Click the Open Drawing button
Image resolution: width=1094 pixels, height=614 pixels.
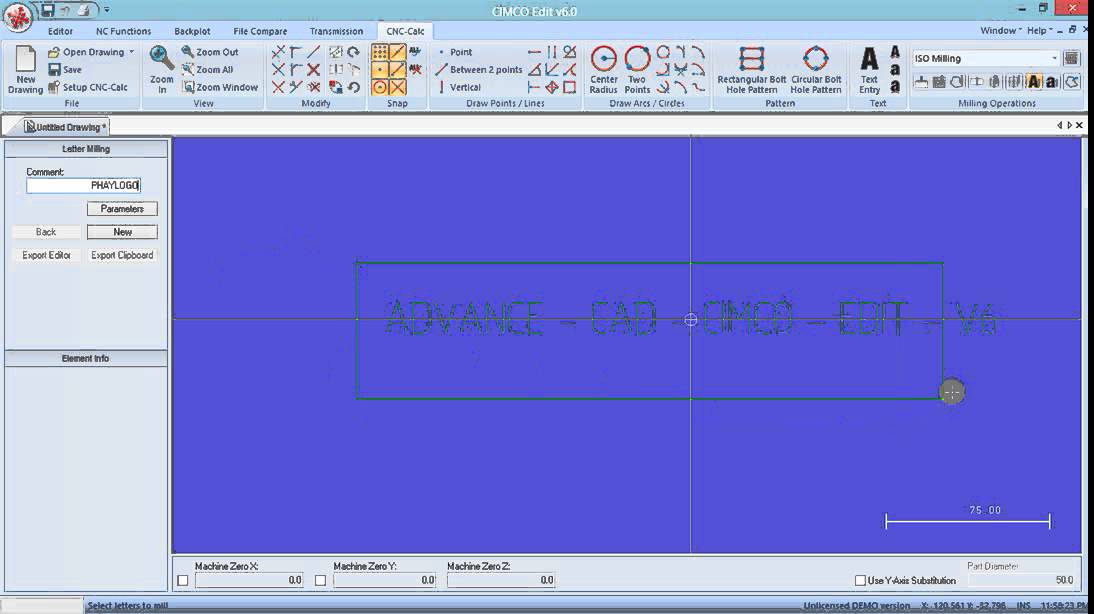[x=87, y=52]
